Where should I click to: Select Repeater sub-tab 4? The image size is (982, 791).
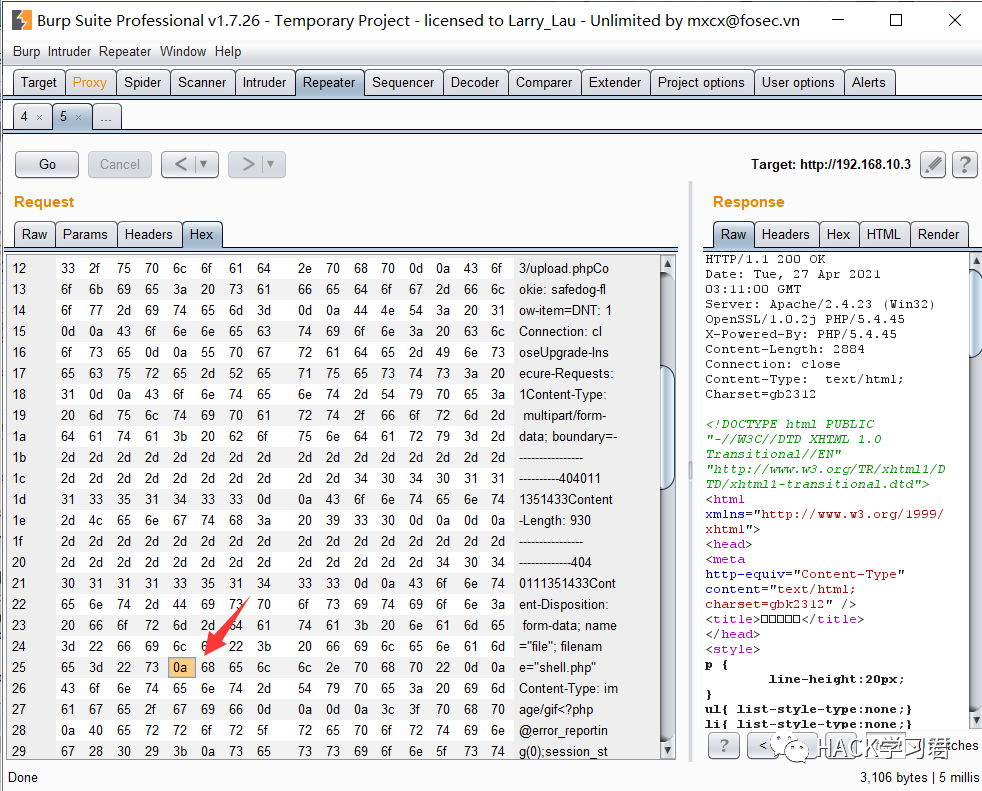[24, 116]
